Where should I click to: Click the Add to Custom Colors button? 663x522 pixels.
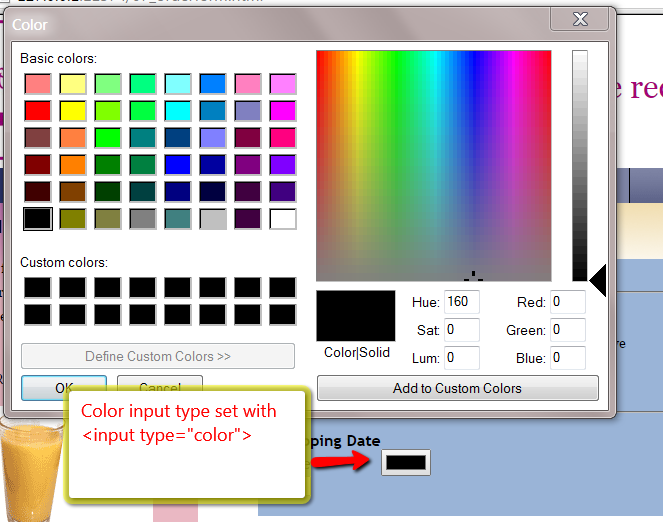(x=457, y=388)
